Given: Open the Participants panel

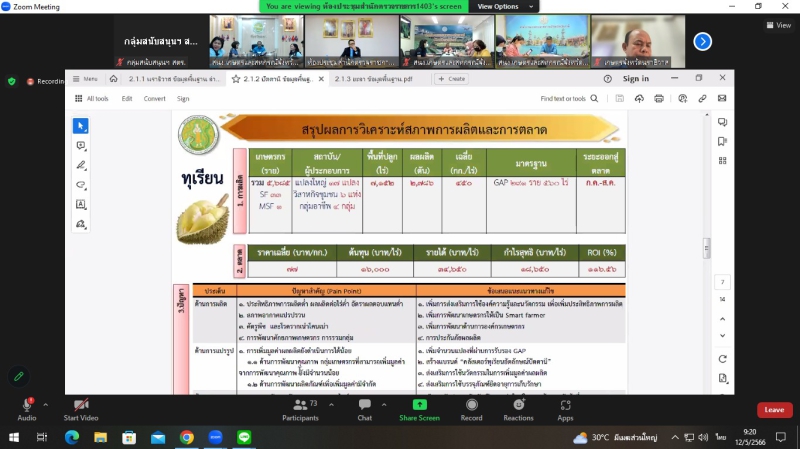Looking at the screenshot, I should coord(300,410).
